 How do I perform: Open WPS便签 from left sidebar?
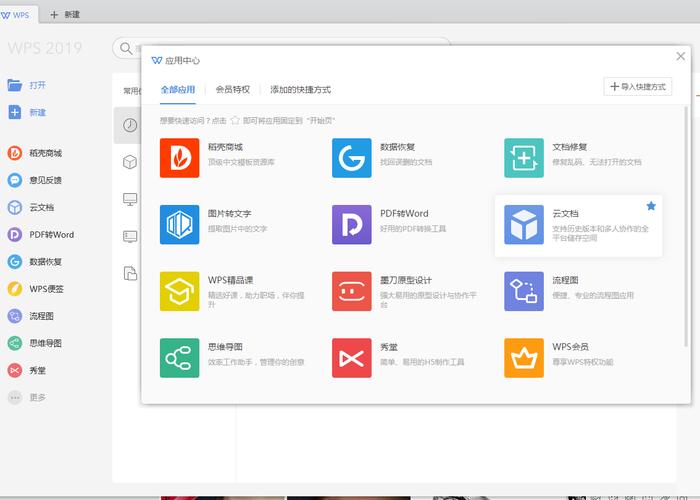tap(35, 289)
